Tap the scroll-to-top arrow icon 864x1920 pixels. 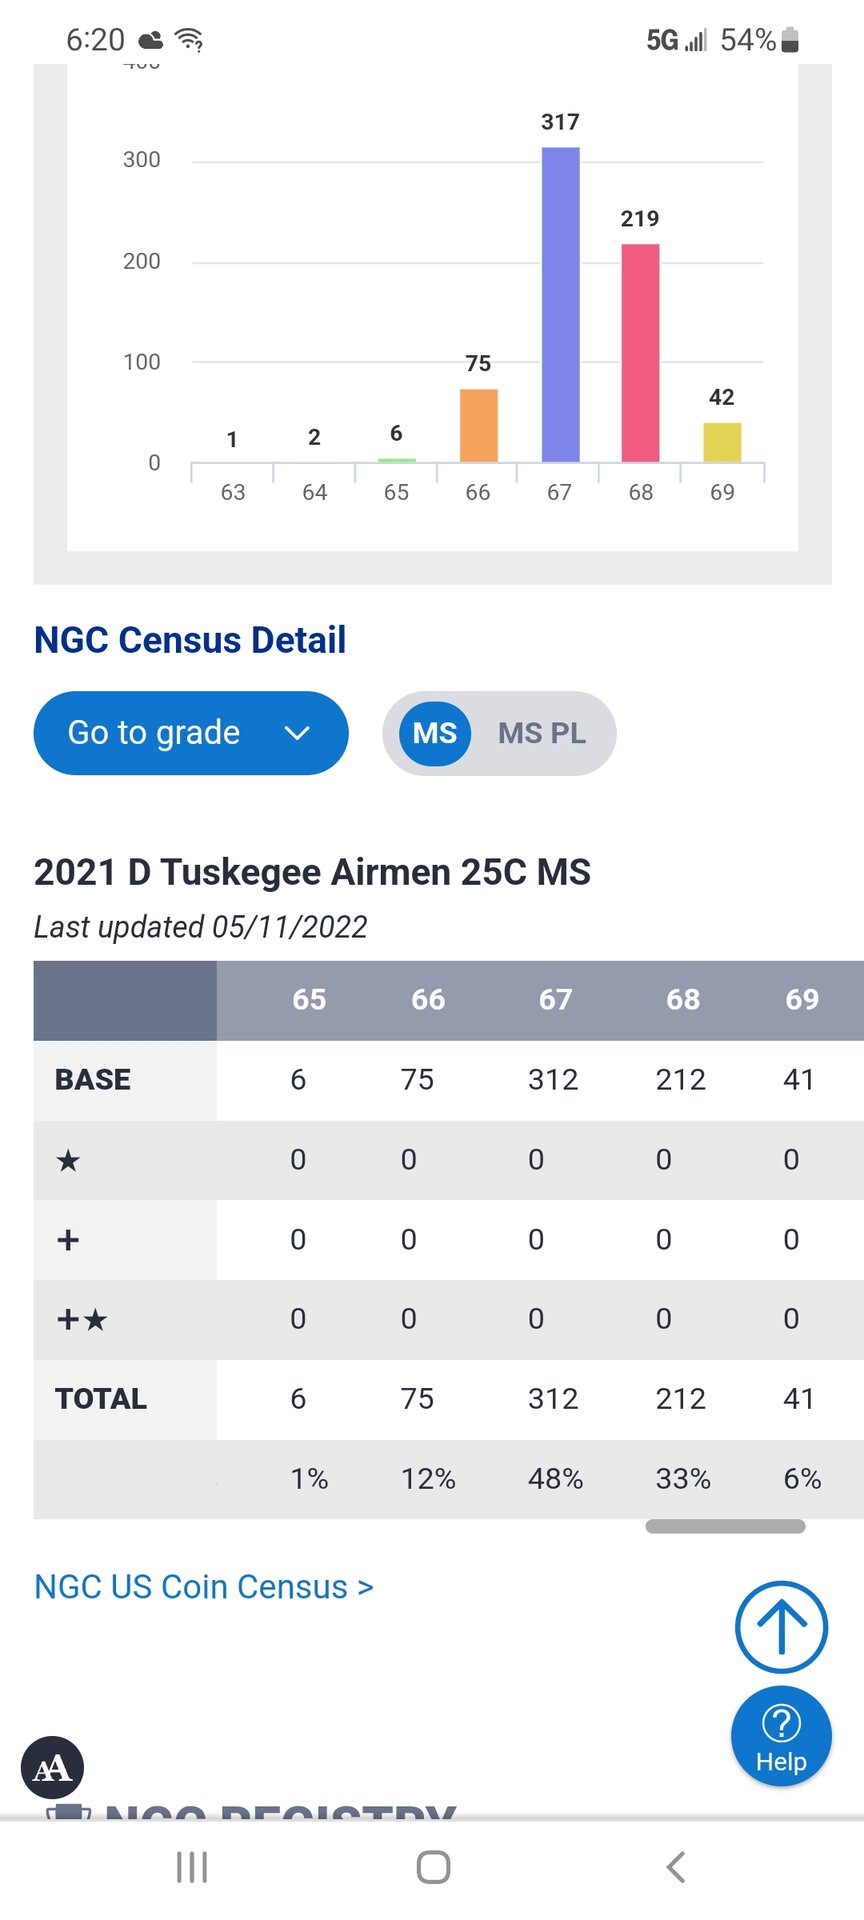point(781,1626)
